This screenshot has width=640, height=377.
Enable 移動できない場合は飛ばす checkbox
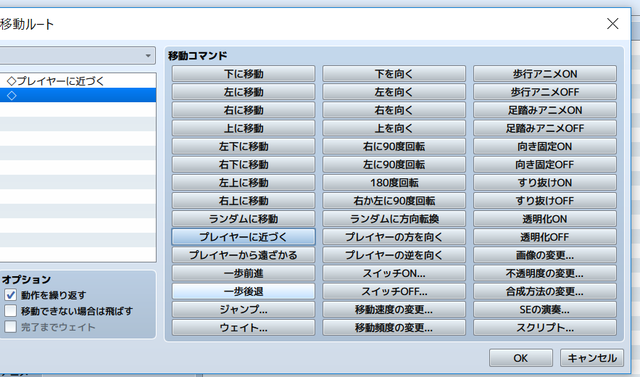10,311
